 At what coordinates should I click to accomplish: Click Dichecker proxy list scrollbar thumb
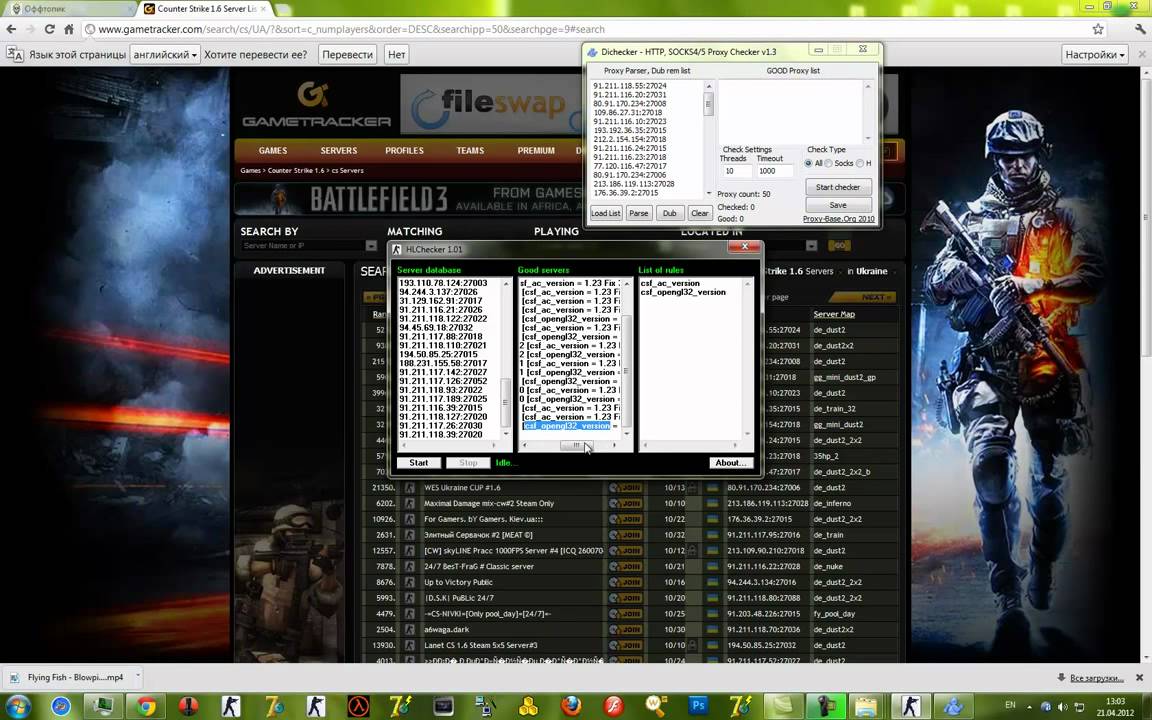pyautogui.click(x=708, y=105)
